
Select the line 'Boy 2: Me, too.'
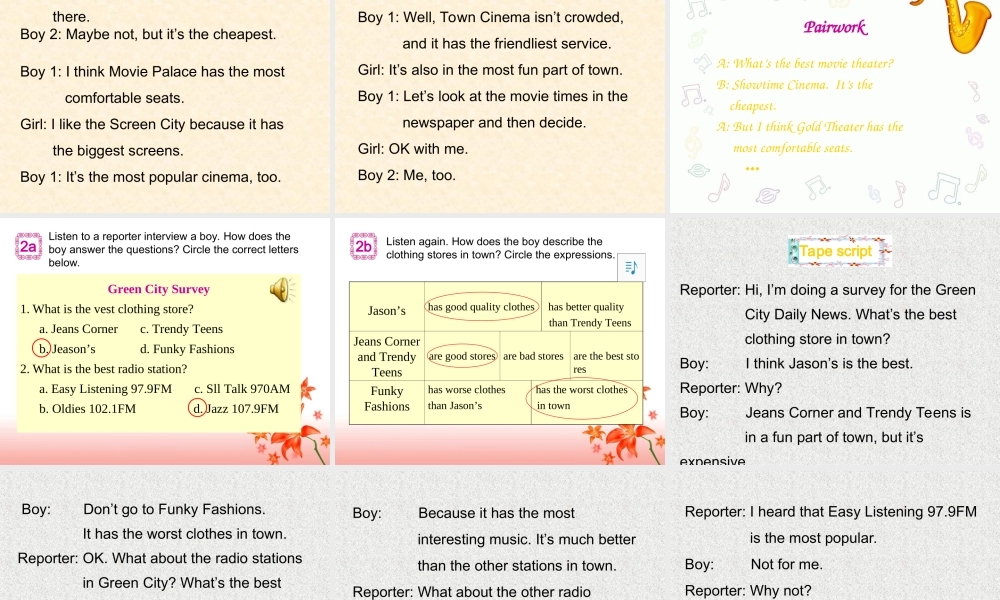coord(406,175)
